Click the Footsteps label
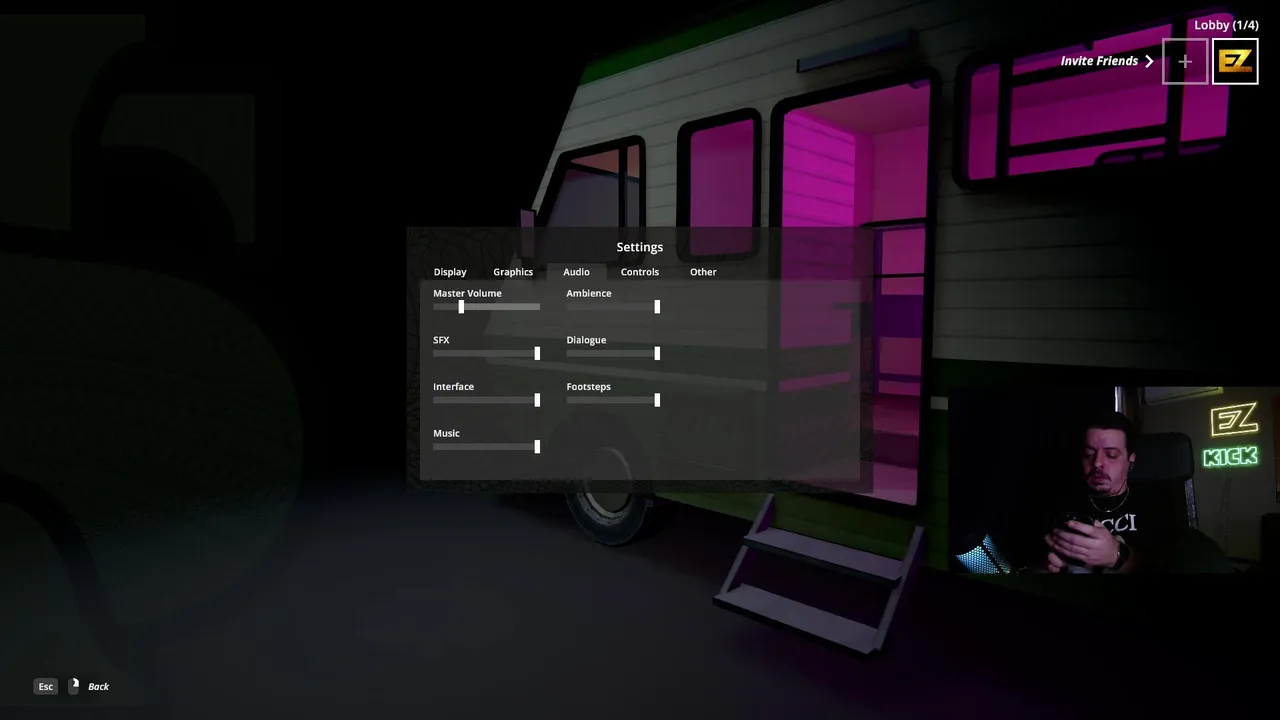 (x=588, y=386)
